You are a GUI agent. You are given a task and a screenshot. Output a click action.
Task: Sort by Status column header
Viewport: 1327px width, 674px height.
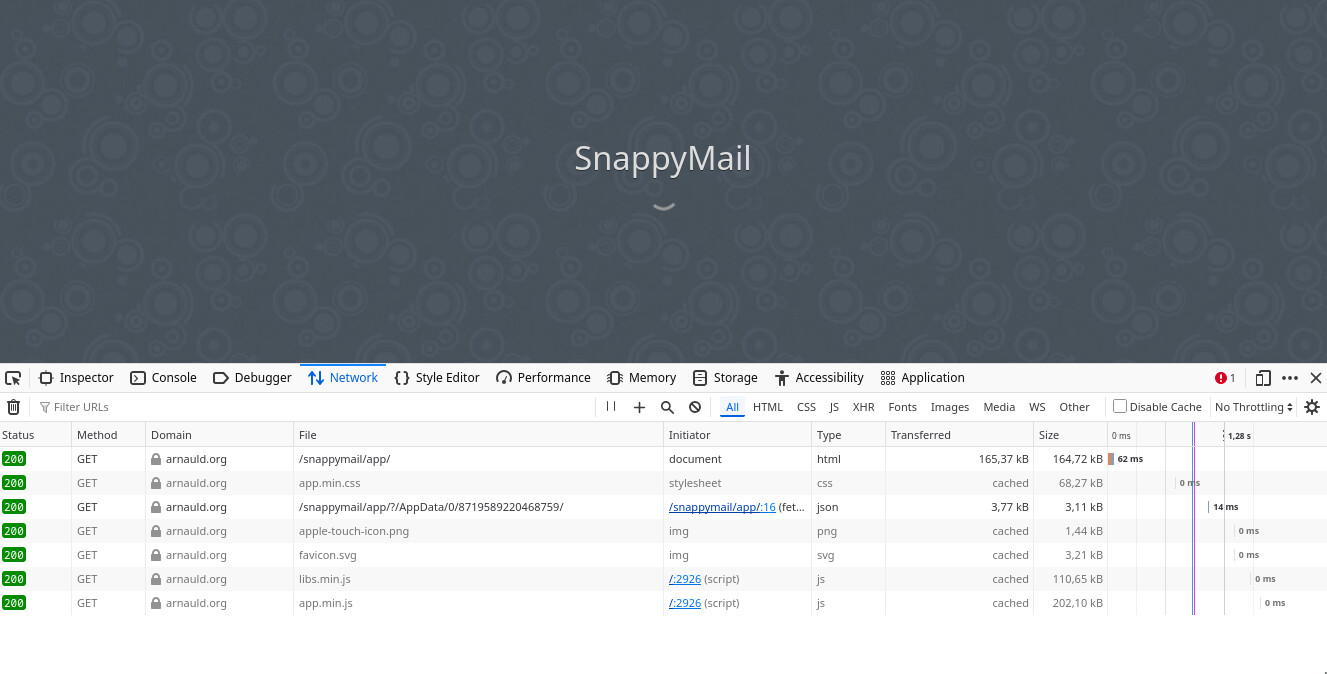click(36, 435)
